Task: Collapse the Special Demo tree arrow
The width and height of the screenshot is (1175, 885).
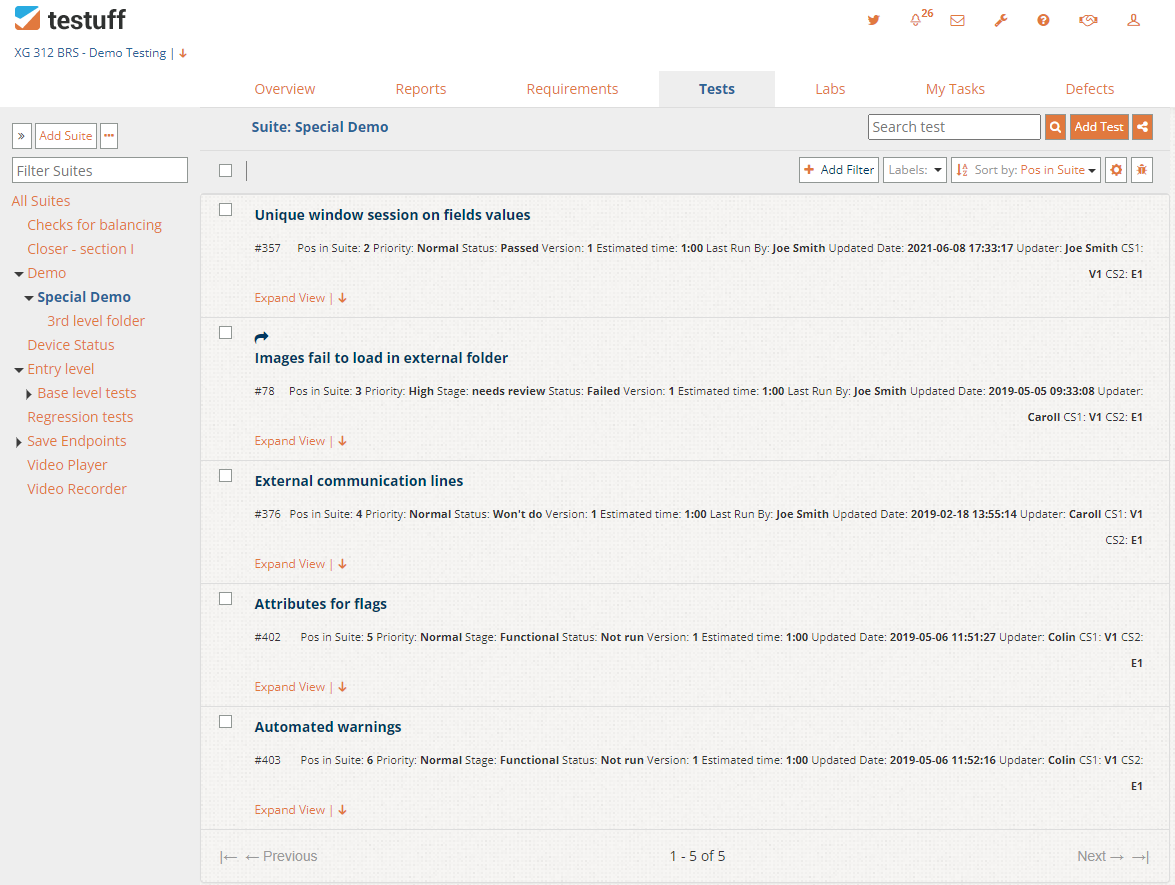Action: 28,298
